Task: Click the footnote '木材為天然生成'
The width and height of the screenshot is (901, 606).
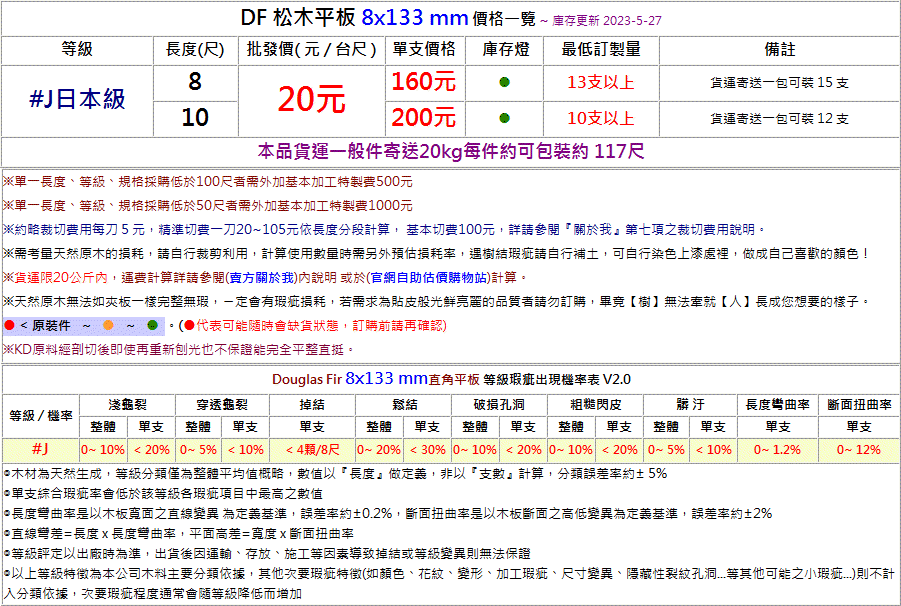Action: pyautogui.click(x=335, y=474)
